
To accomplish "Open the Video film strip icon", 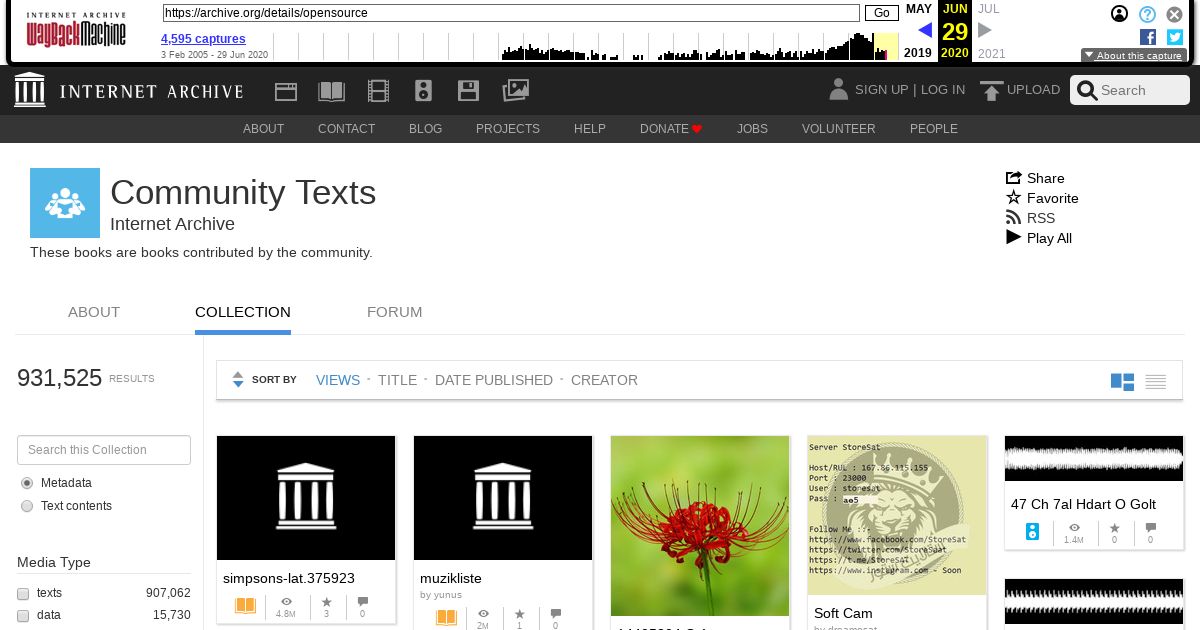I will [378, 91].
